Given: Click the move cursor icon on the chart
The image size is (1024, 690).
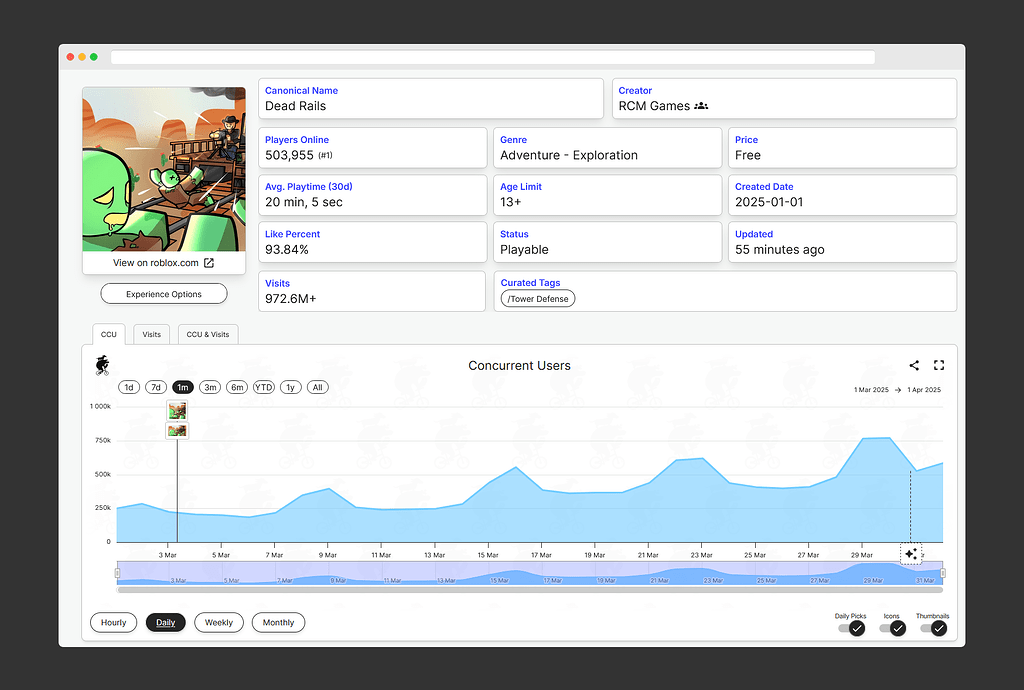Looking at the screenshot, I should click(911, 552).
